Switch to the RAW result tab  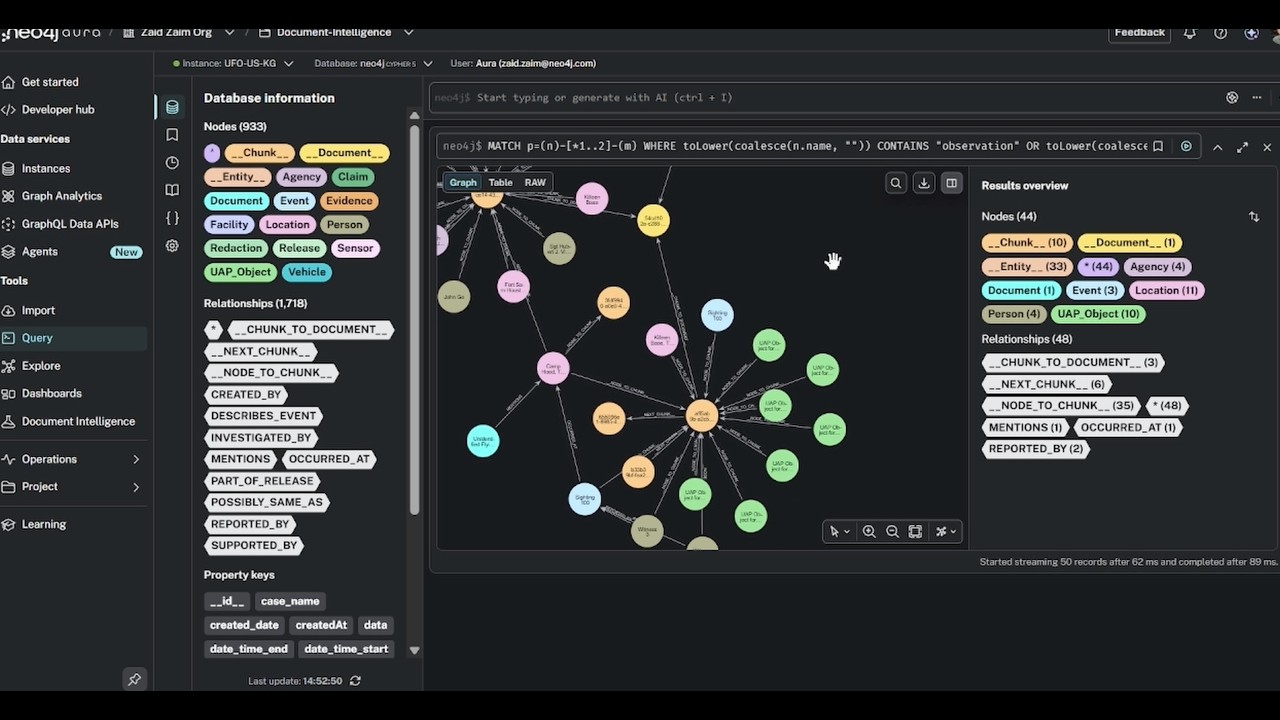click(535, 182)
